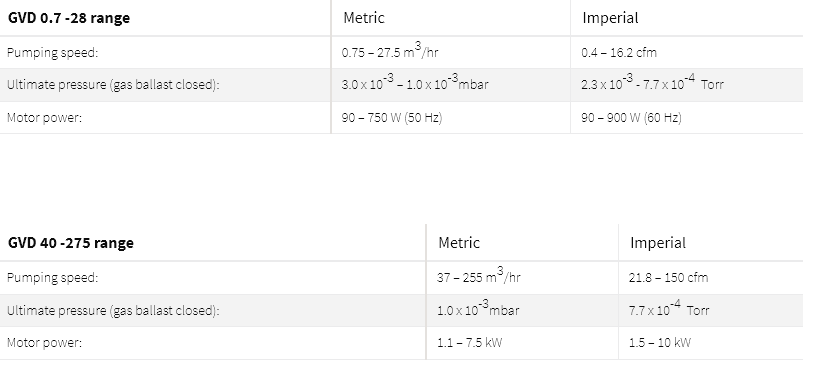The width and height of the screenshot is (814, 372).
Task: Select the 90 – 900 W (60 Hz) cell
Action: (631, 117)
